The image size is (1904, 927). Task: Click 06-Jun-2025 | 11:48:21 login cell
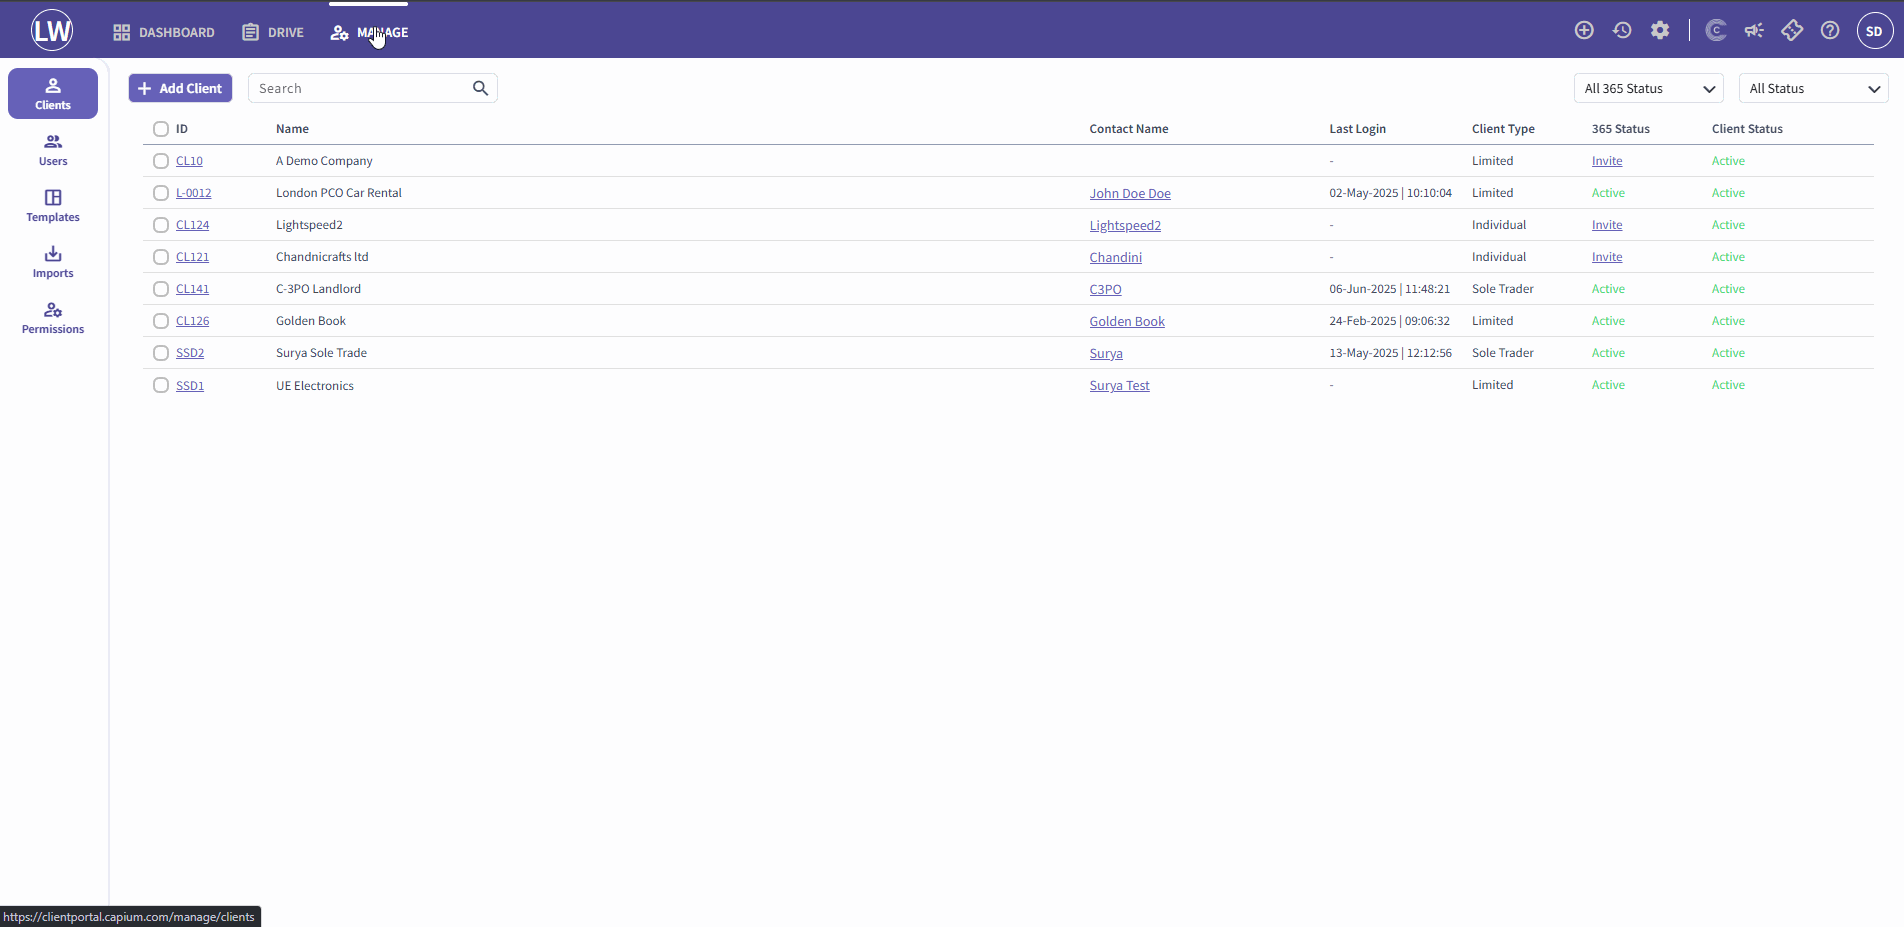[x=1389, y=289]
